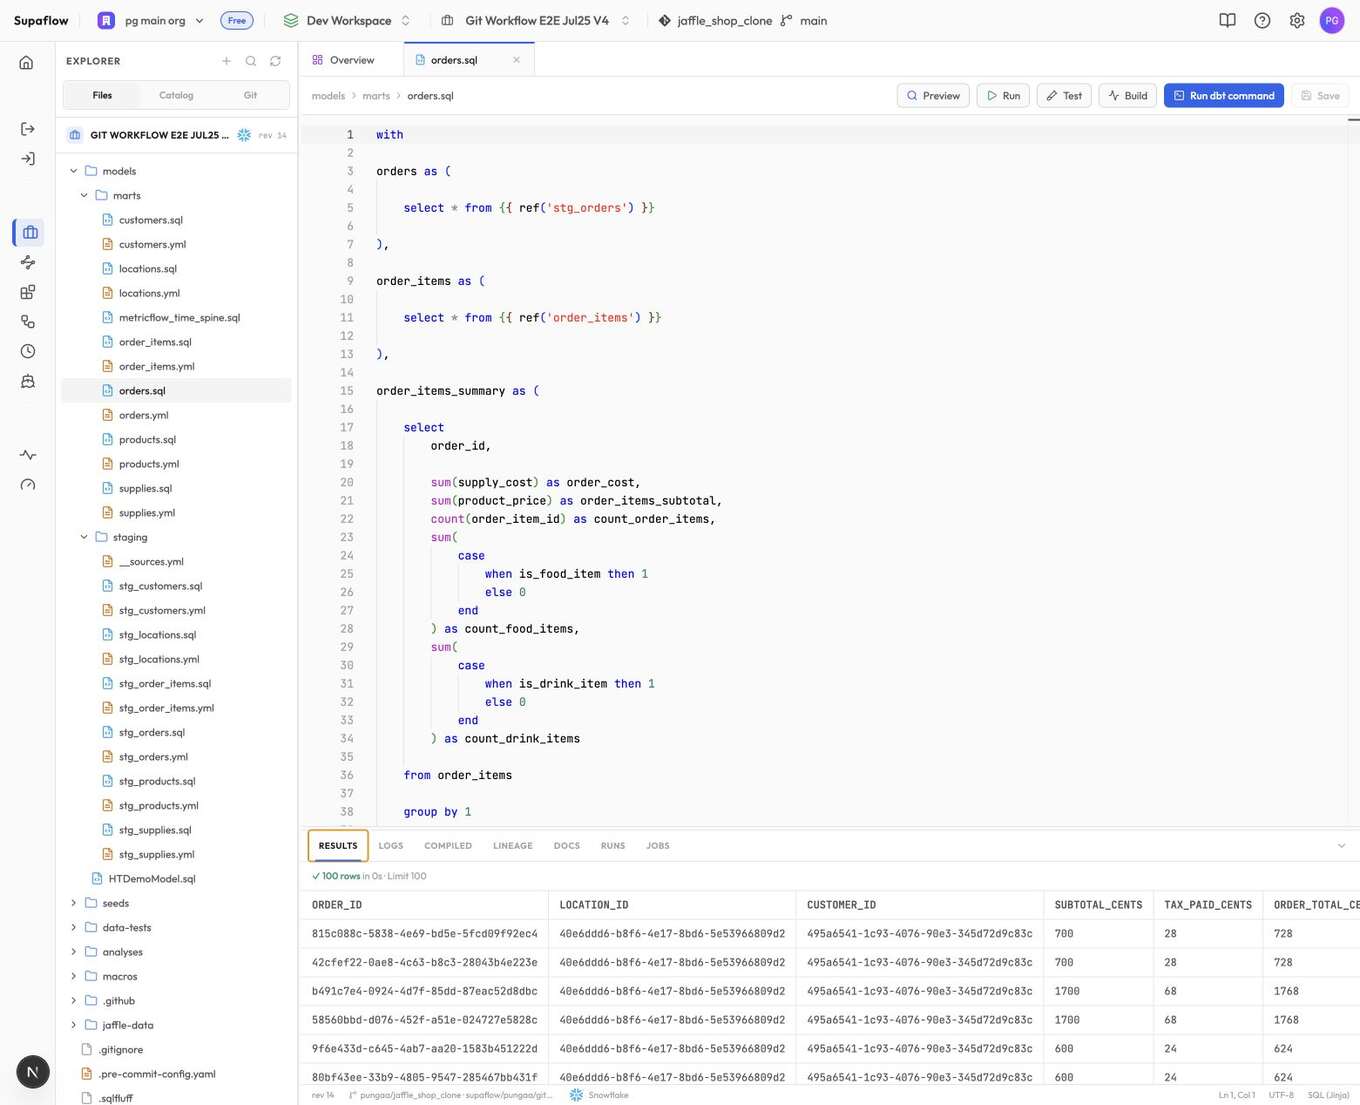Open customers.sql in file tree
This screenshot has height=1105, width=1360.
pyautogui.click(x=150, y=220)
